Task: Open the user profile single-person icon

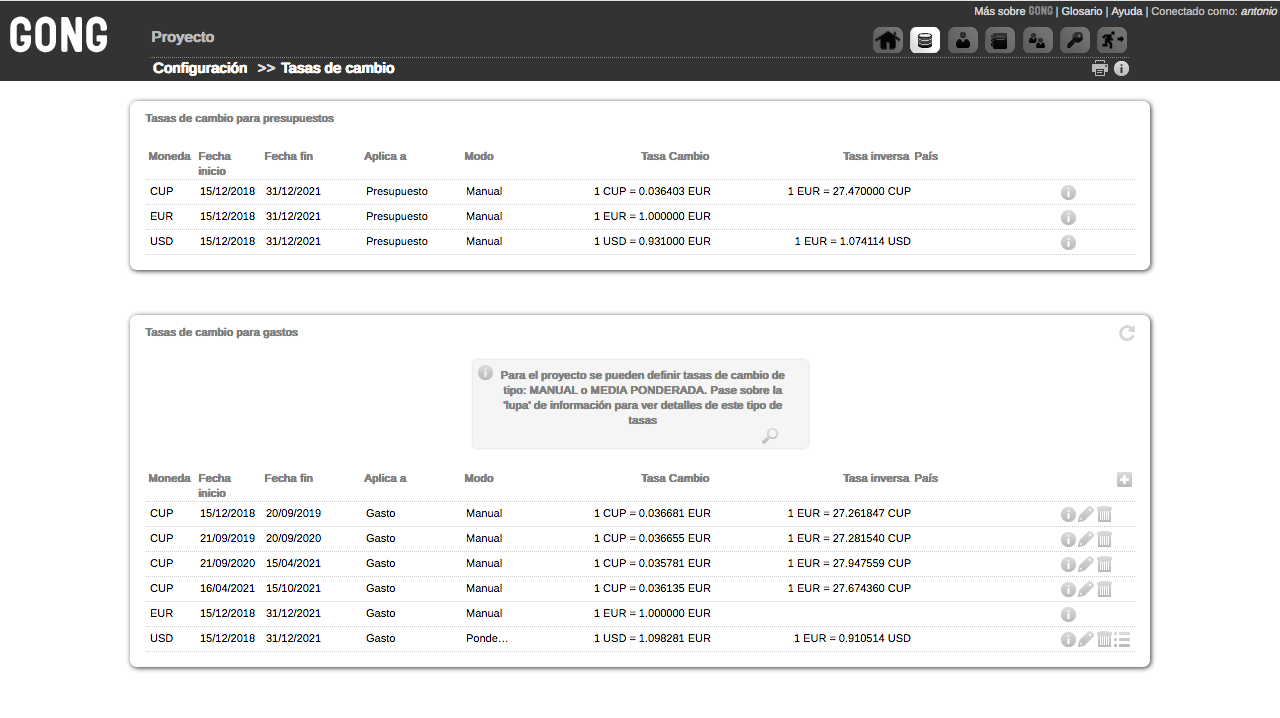Action: tap(962, 40)
